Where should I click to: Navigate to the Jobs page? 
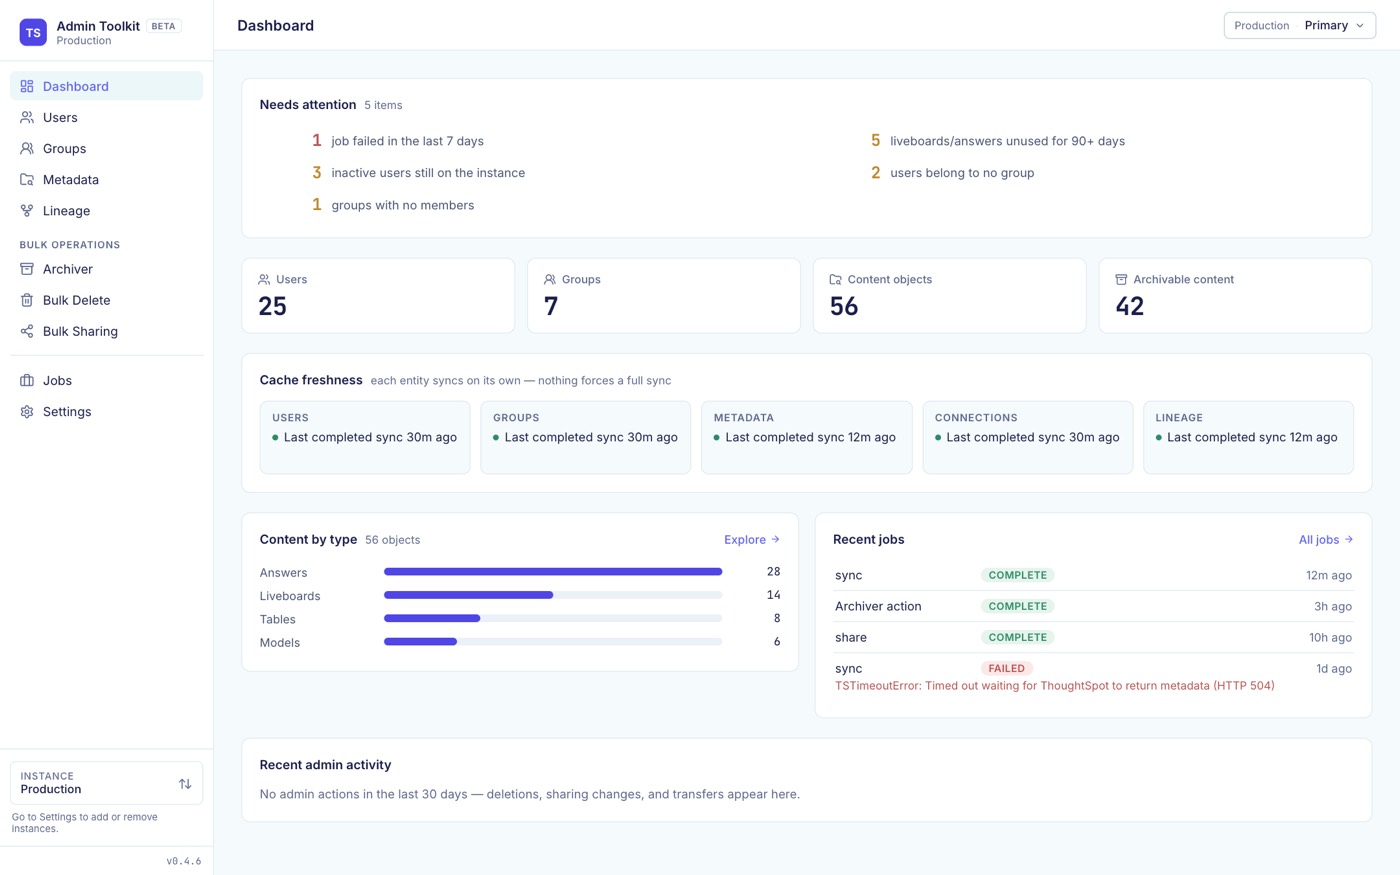[x=106, y=380]
